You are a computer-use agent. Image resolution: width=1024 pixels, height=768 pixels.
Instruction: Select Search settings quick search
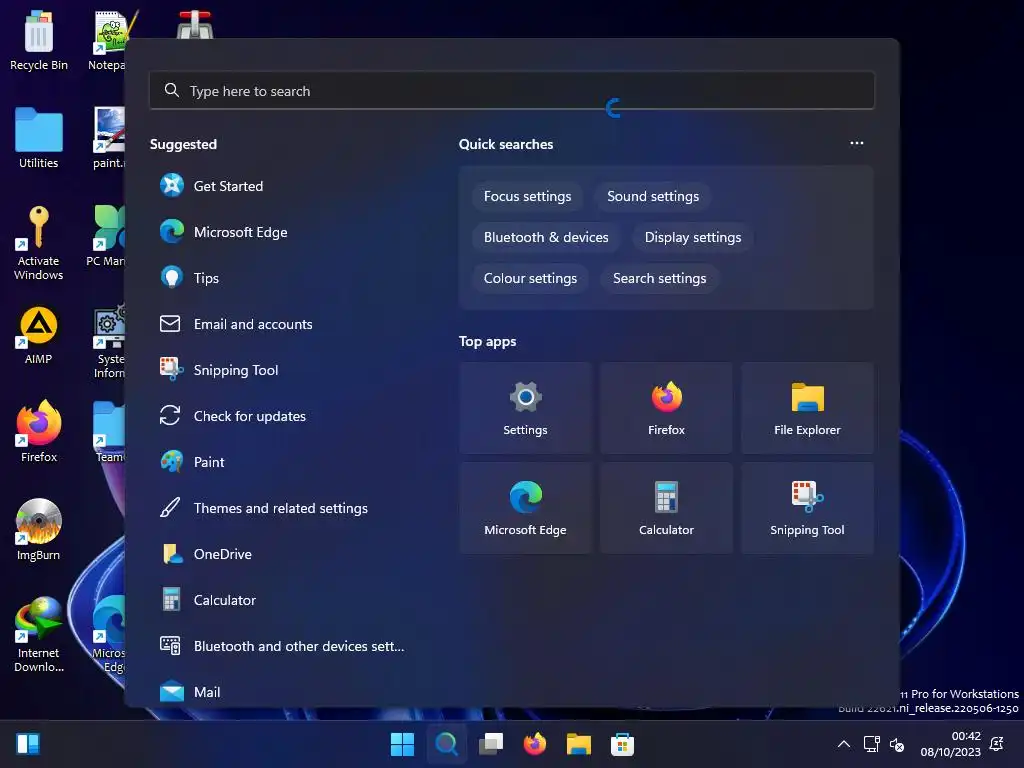(660, 279)
